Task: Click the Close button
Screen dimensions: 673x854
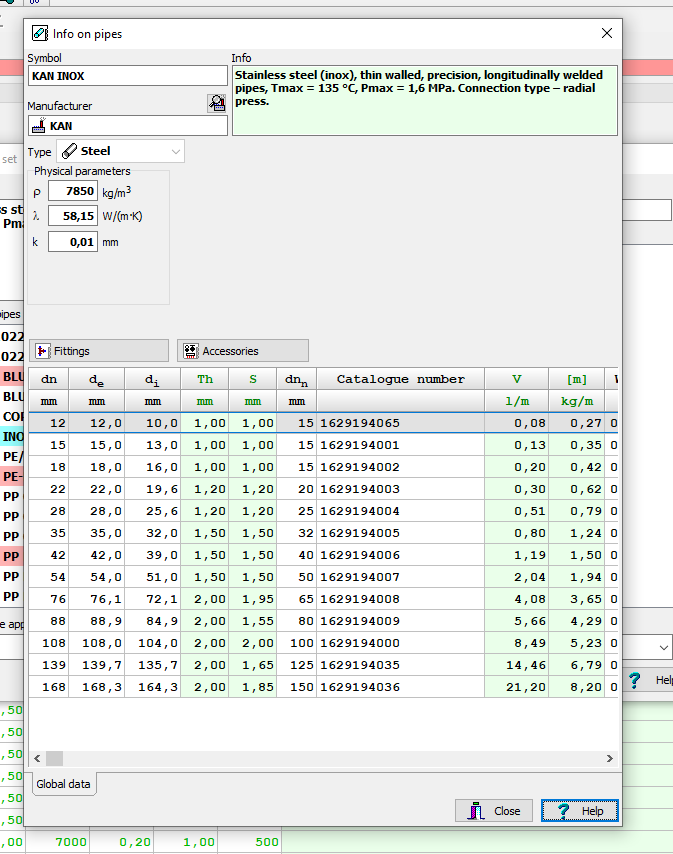Action: (494, 811)
